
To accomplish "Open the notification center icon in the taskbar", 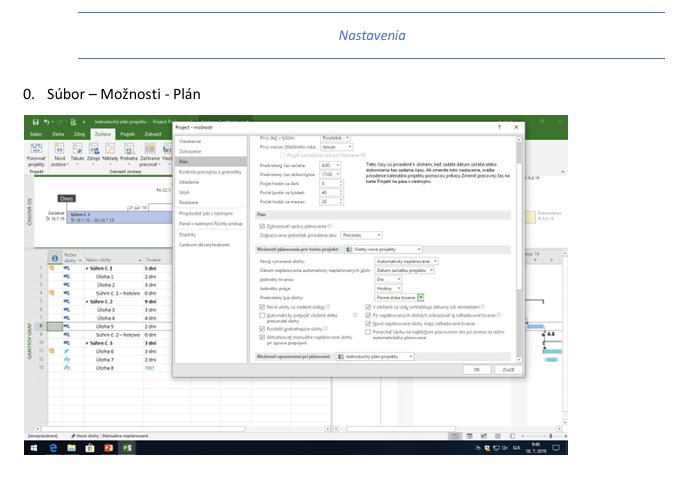I will pyautogui.click(x=556, y=448).
